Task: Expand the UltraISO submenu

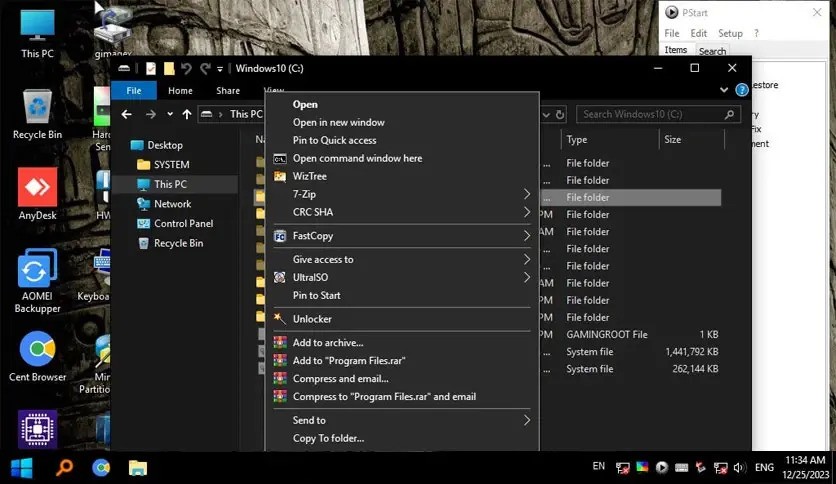Action: [x=527, y=277]
